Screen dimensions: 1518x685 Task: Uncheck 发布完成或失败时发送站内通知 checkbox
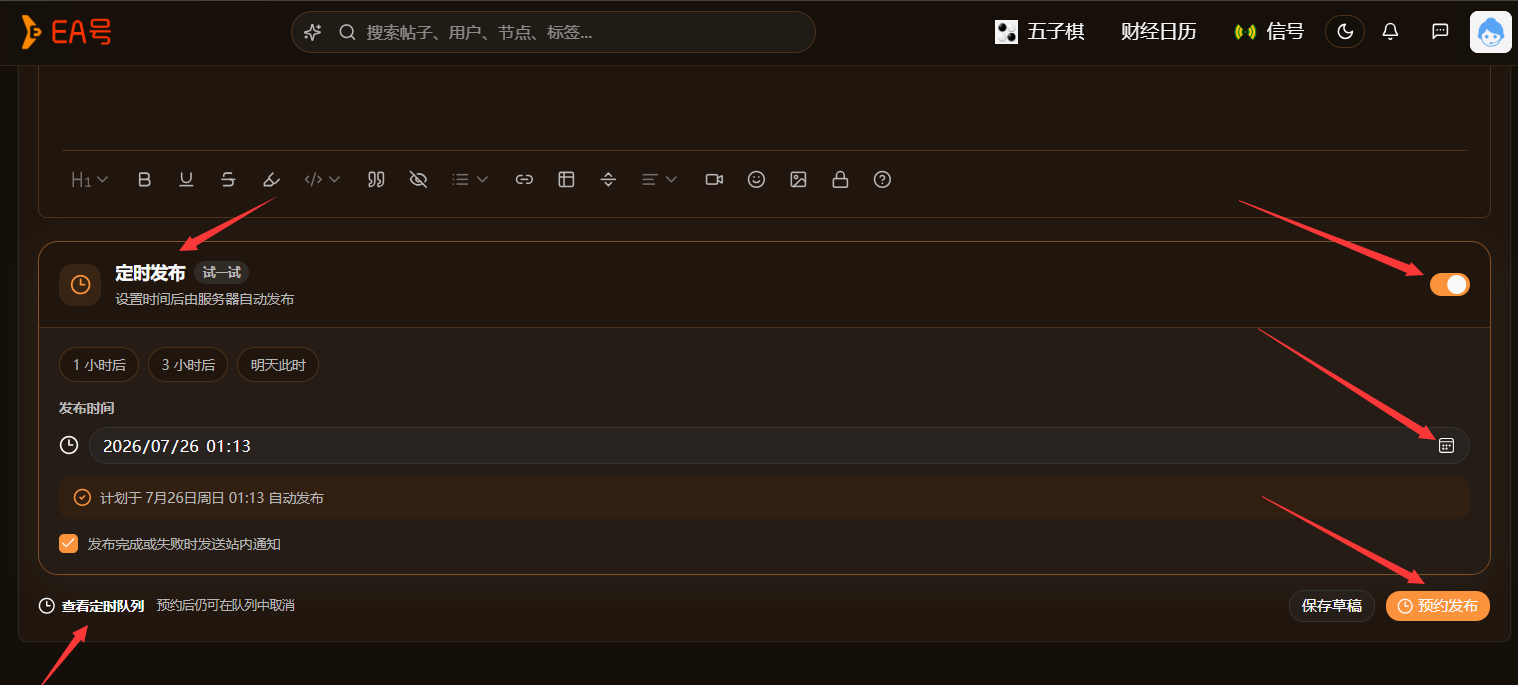(x=69, y=544)
